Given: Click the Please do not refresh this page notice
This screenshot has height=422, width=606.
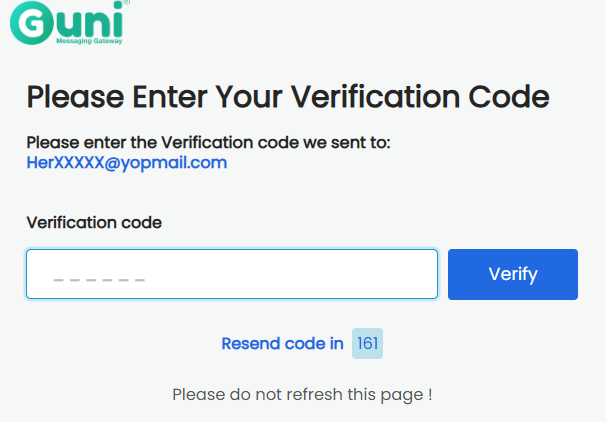Looking at the screenshot, I should [x=302, y=395].
